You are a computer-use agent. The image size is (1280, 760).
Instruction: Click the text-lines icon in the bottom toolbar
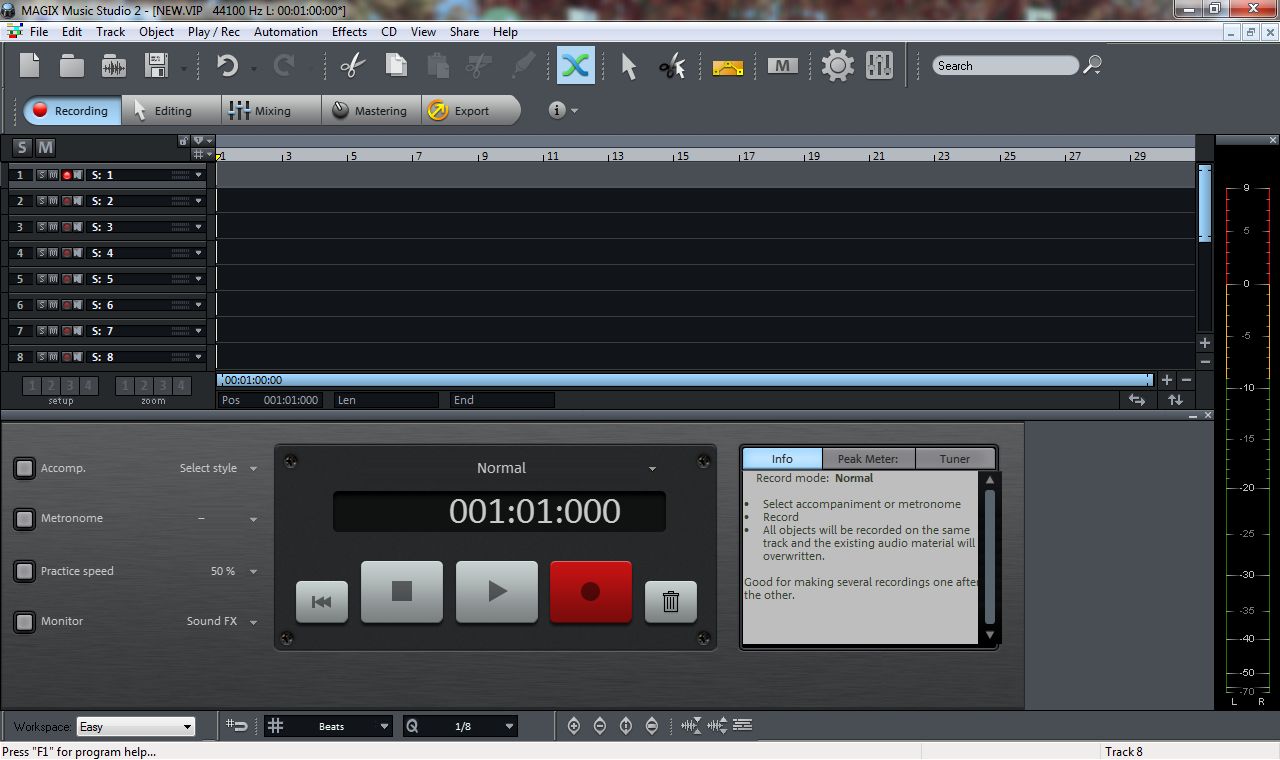[742, 725]
